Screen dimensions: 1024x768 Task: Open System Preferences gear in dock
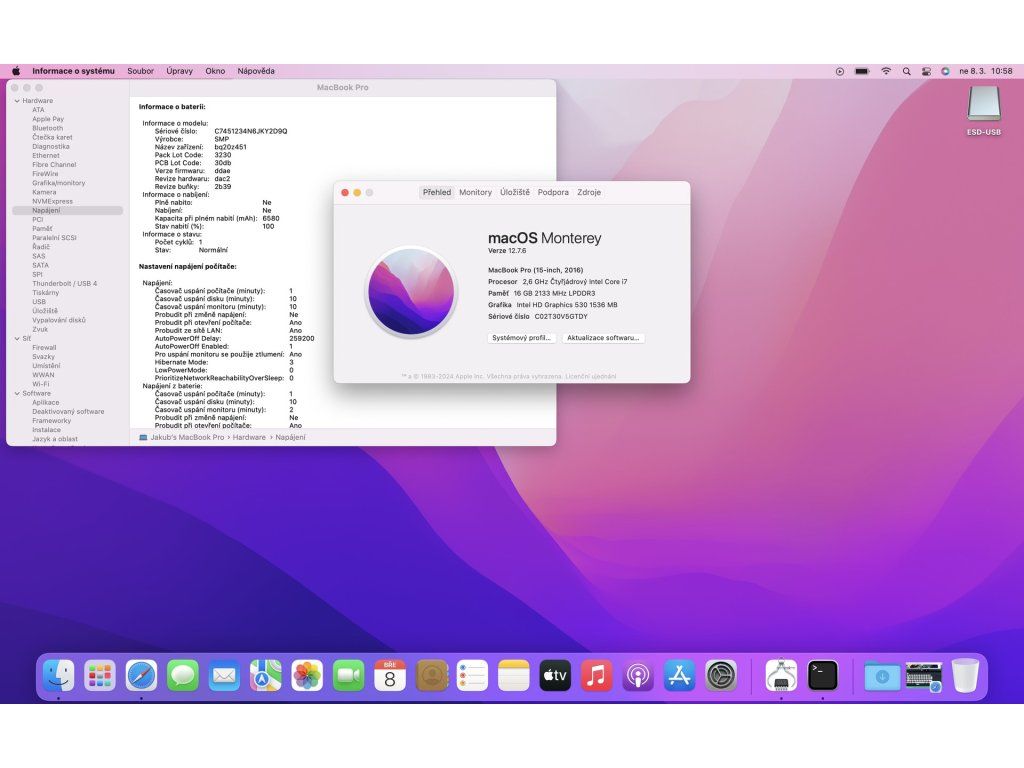(x=721, y=676)
